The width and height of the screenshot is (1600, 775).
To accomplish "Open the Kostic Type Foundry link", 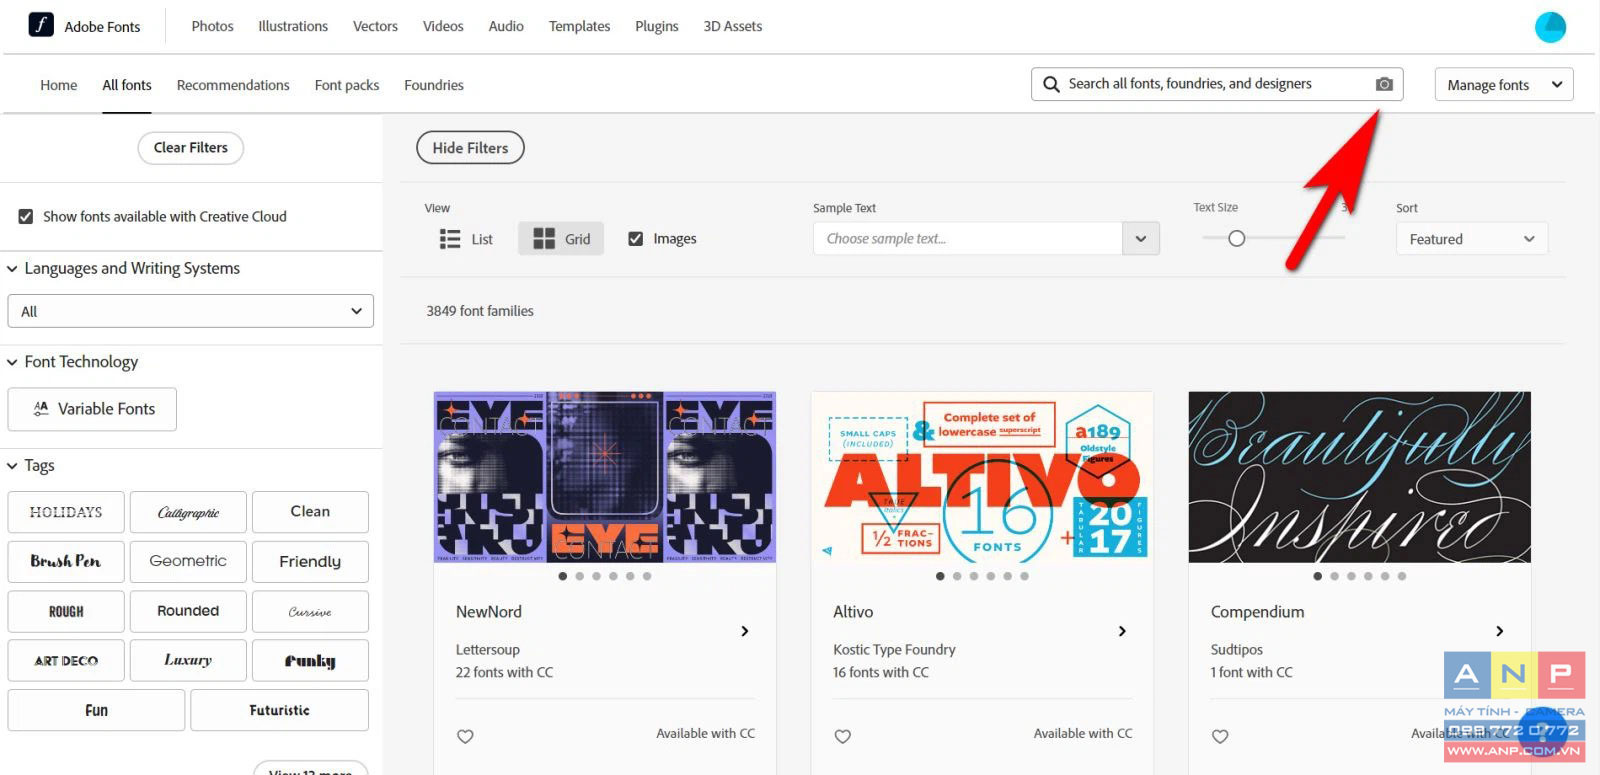I will [x=894, y=649].
